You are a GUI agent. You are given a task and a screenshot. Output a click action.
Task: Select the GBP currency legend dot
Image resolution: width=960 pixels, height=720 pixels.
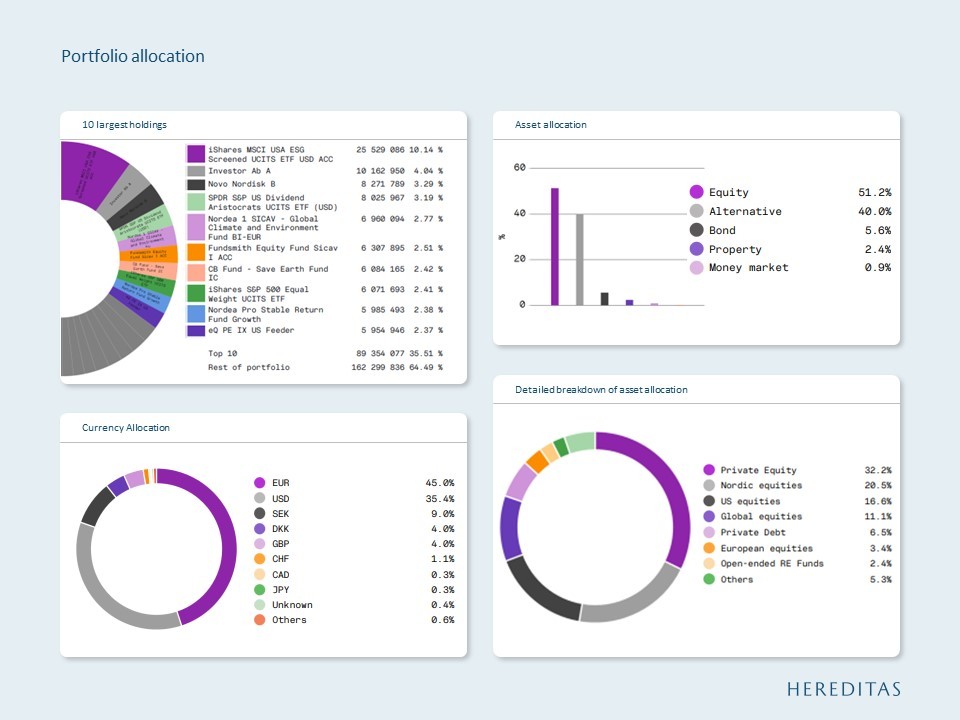point(260,544)
